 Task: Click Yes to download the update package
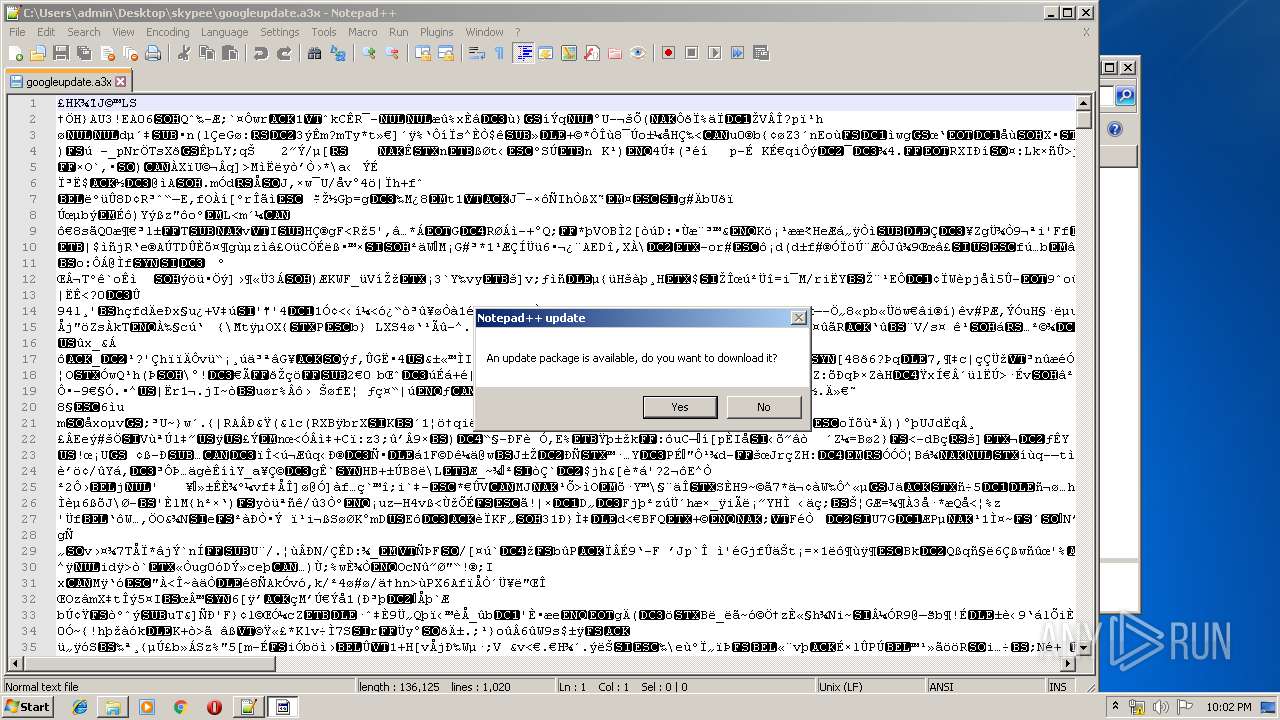[680, 407]
